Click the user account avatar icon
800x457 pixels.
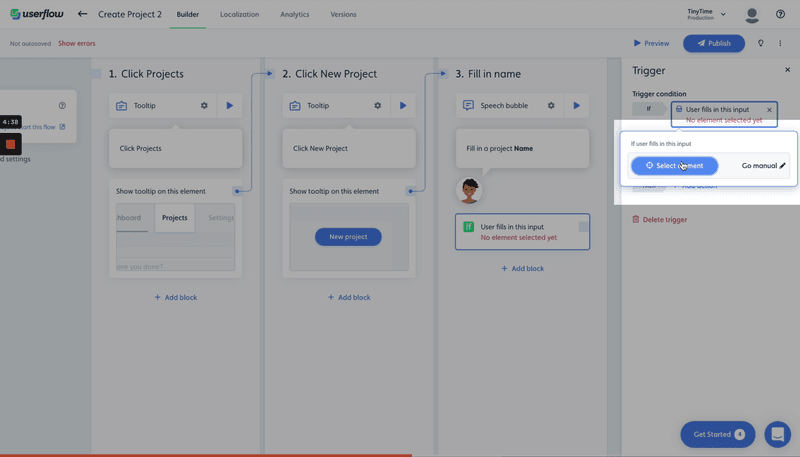click(x=752, y=15)
